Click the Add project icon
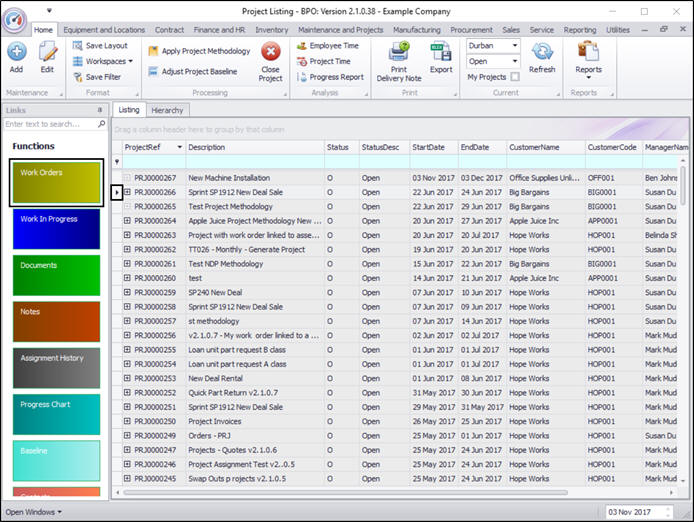 16,52
